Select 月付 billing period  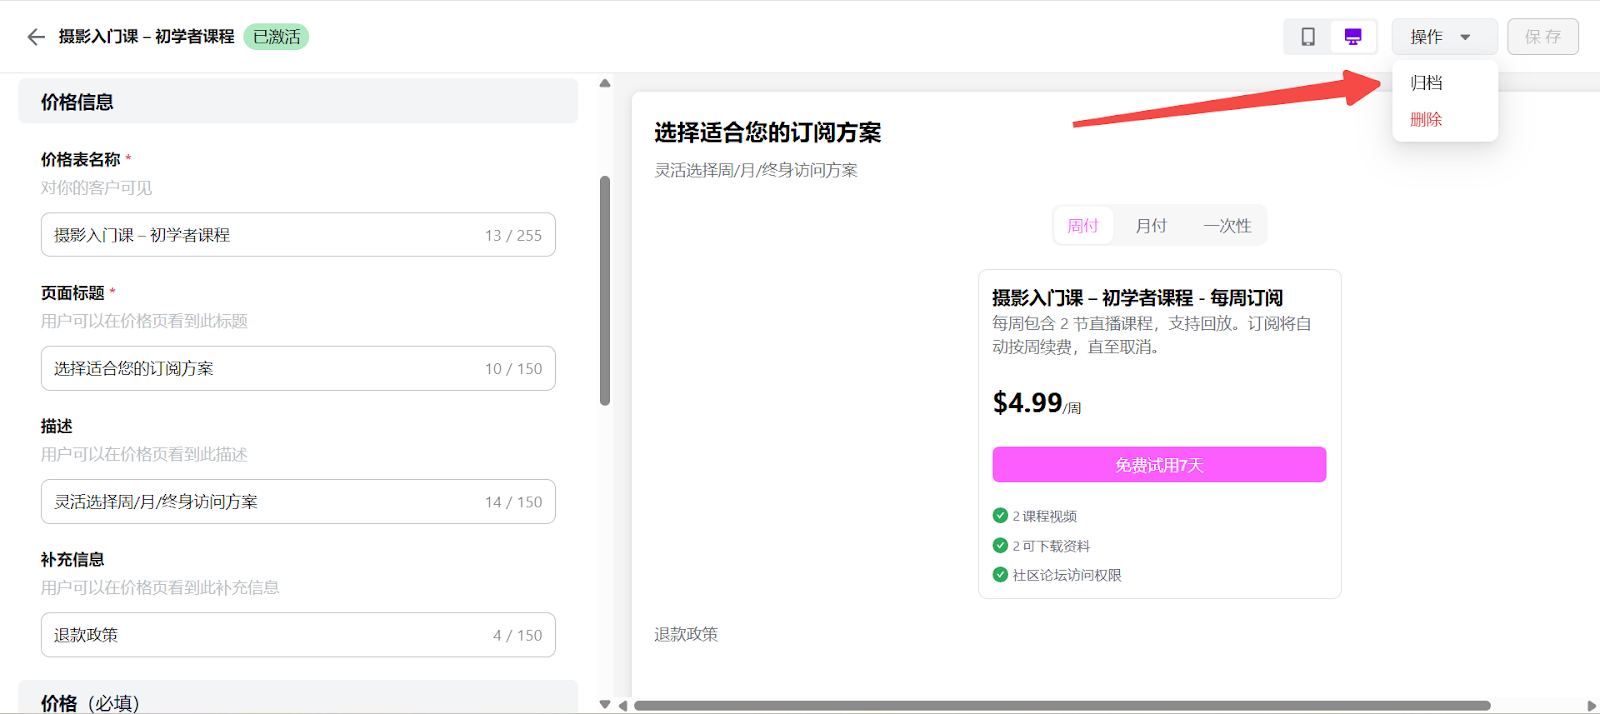coord(1151,226)
